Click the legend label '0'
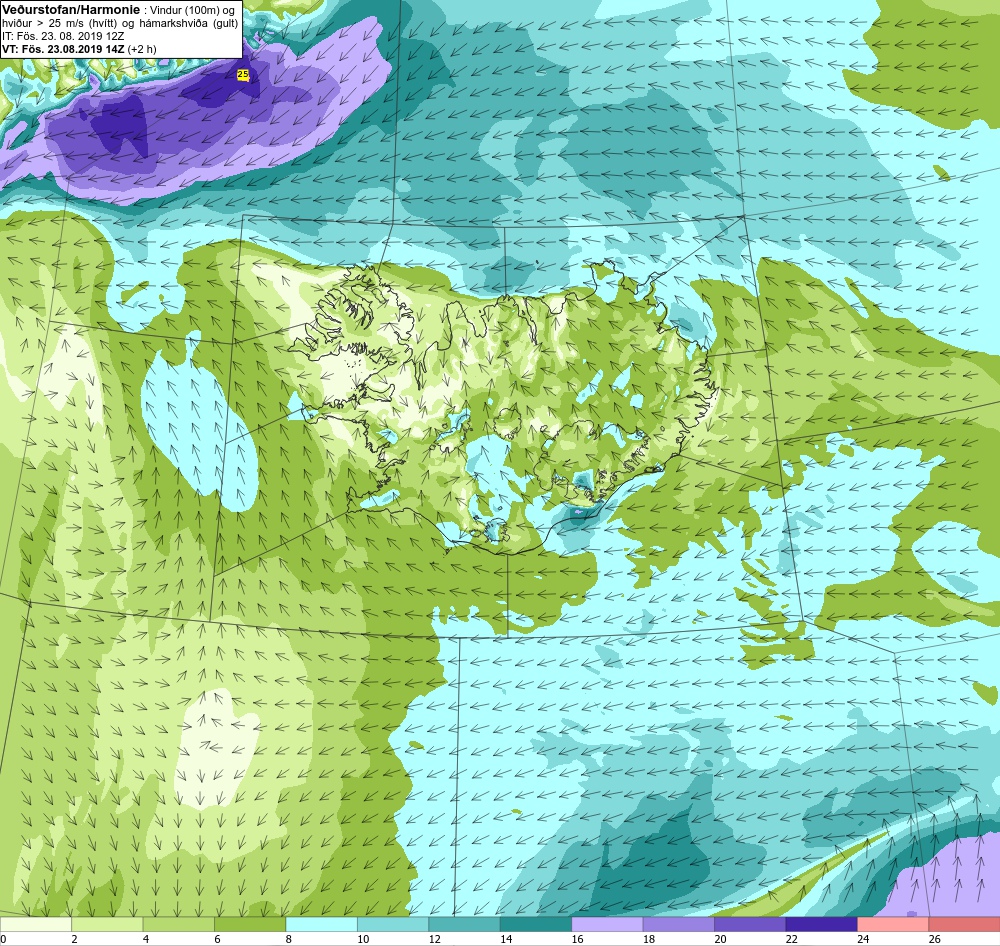The image size is (1000, 946). pos(3,939)
